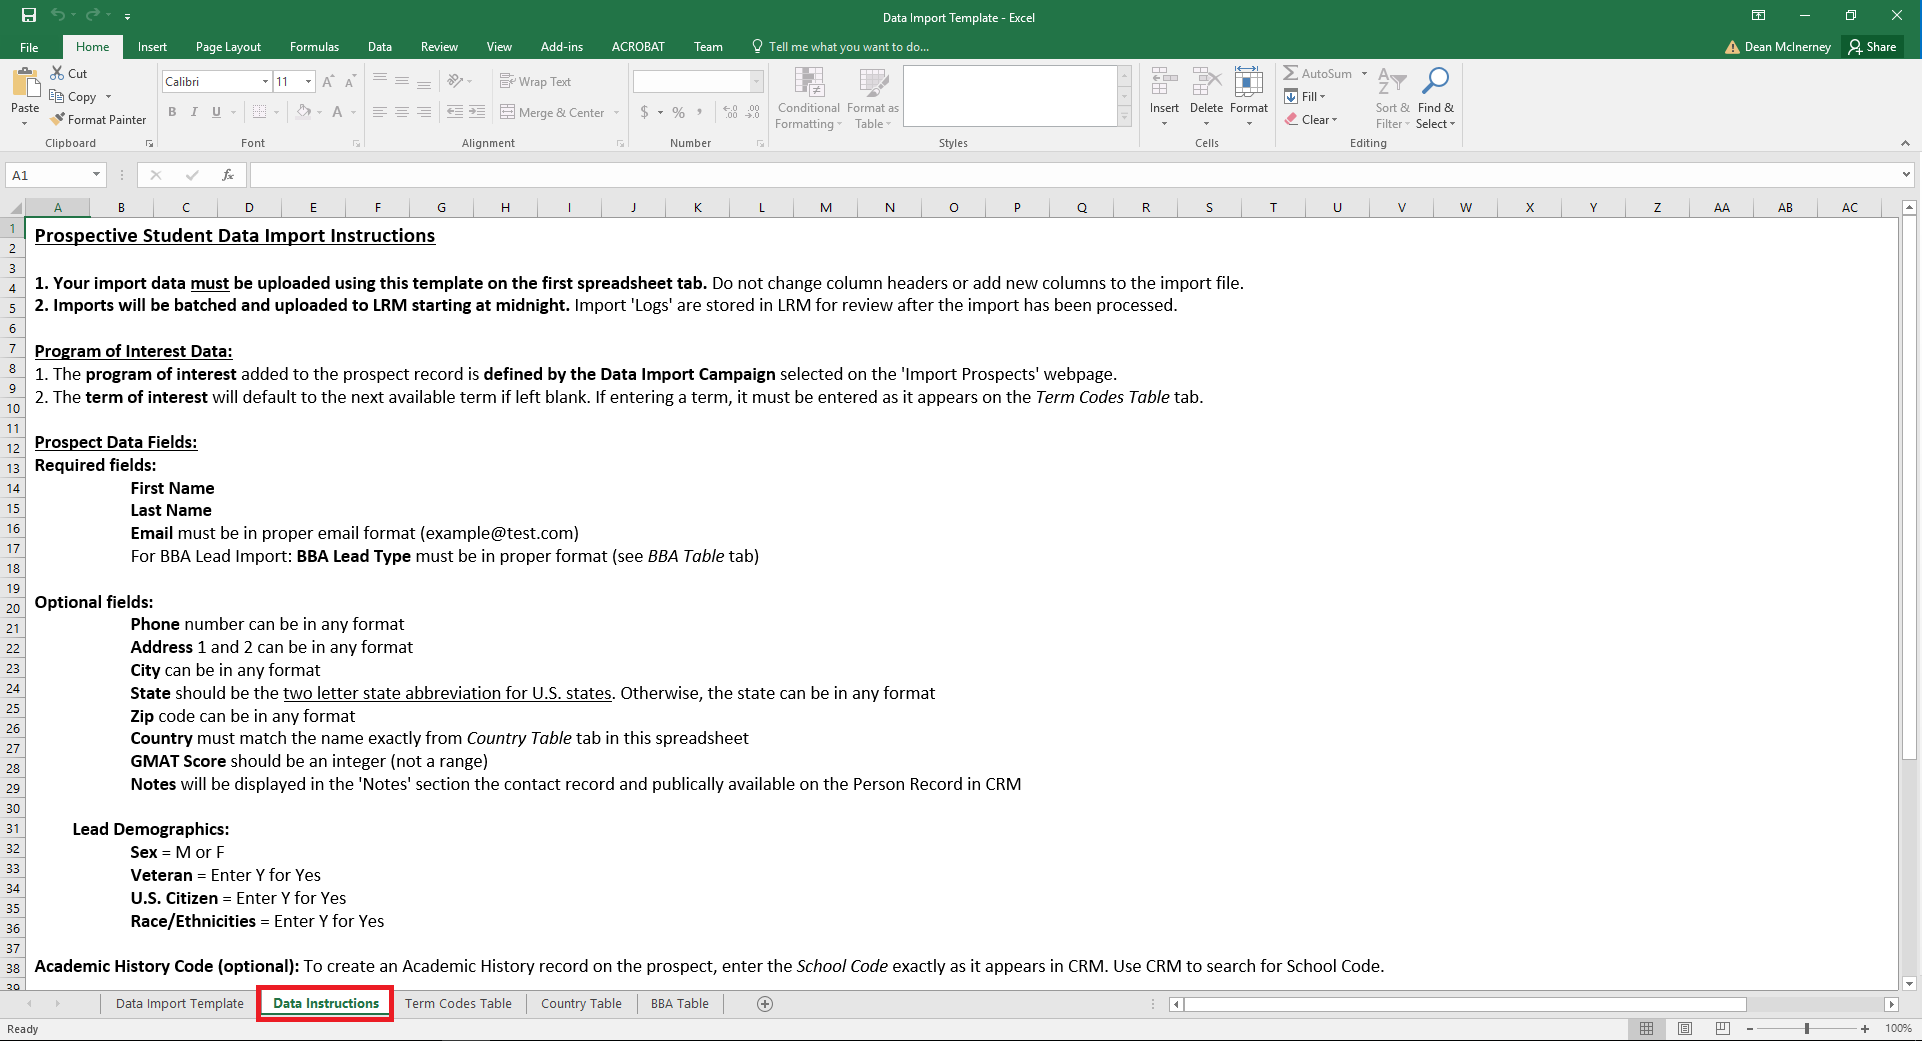
Task: Open Conditional Formatting menu
Action: coord(808,98)
